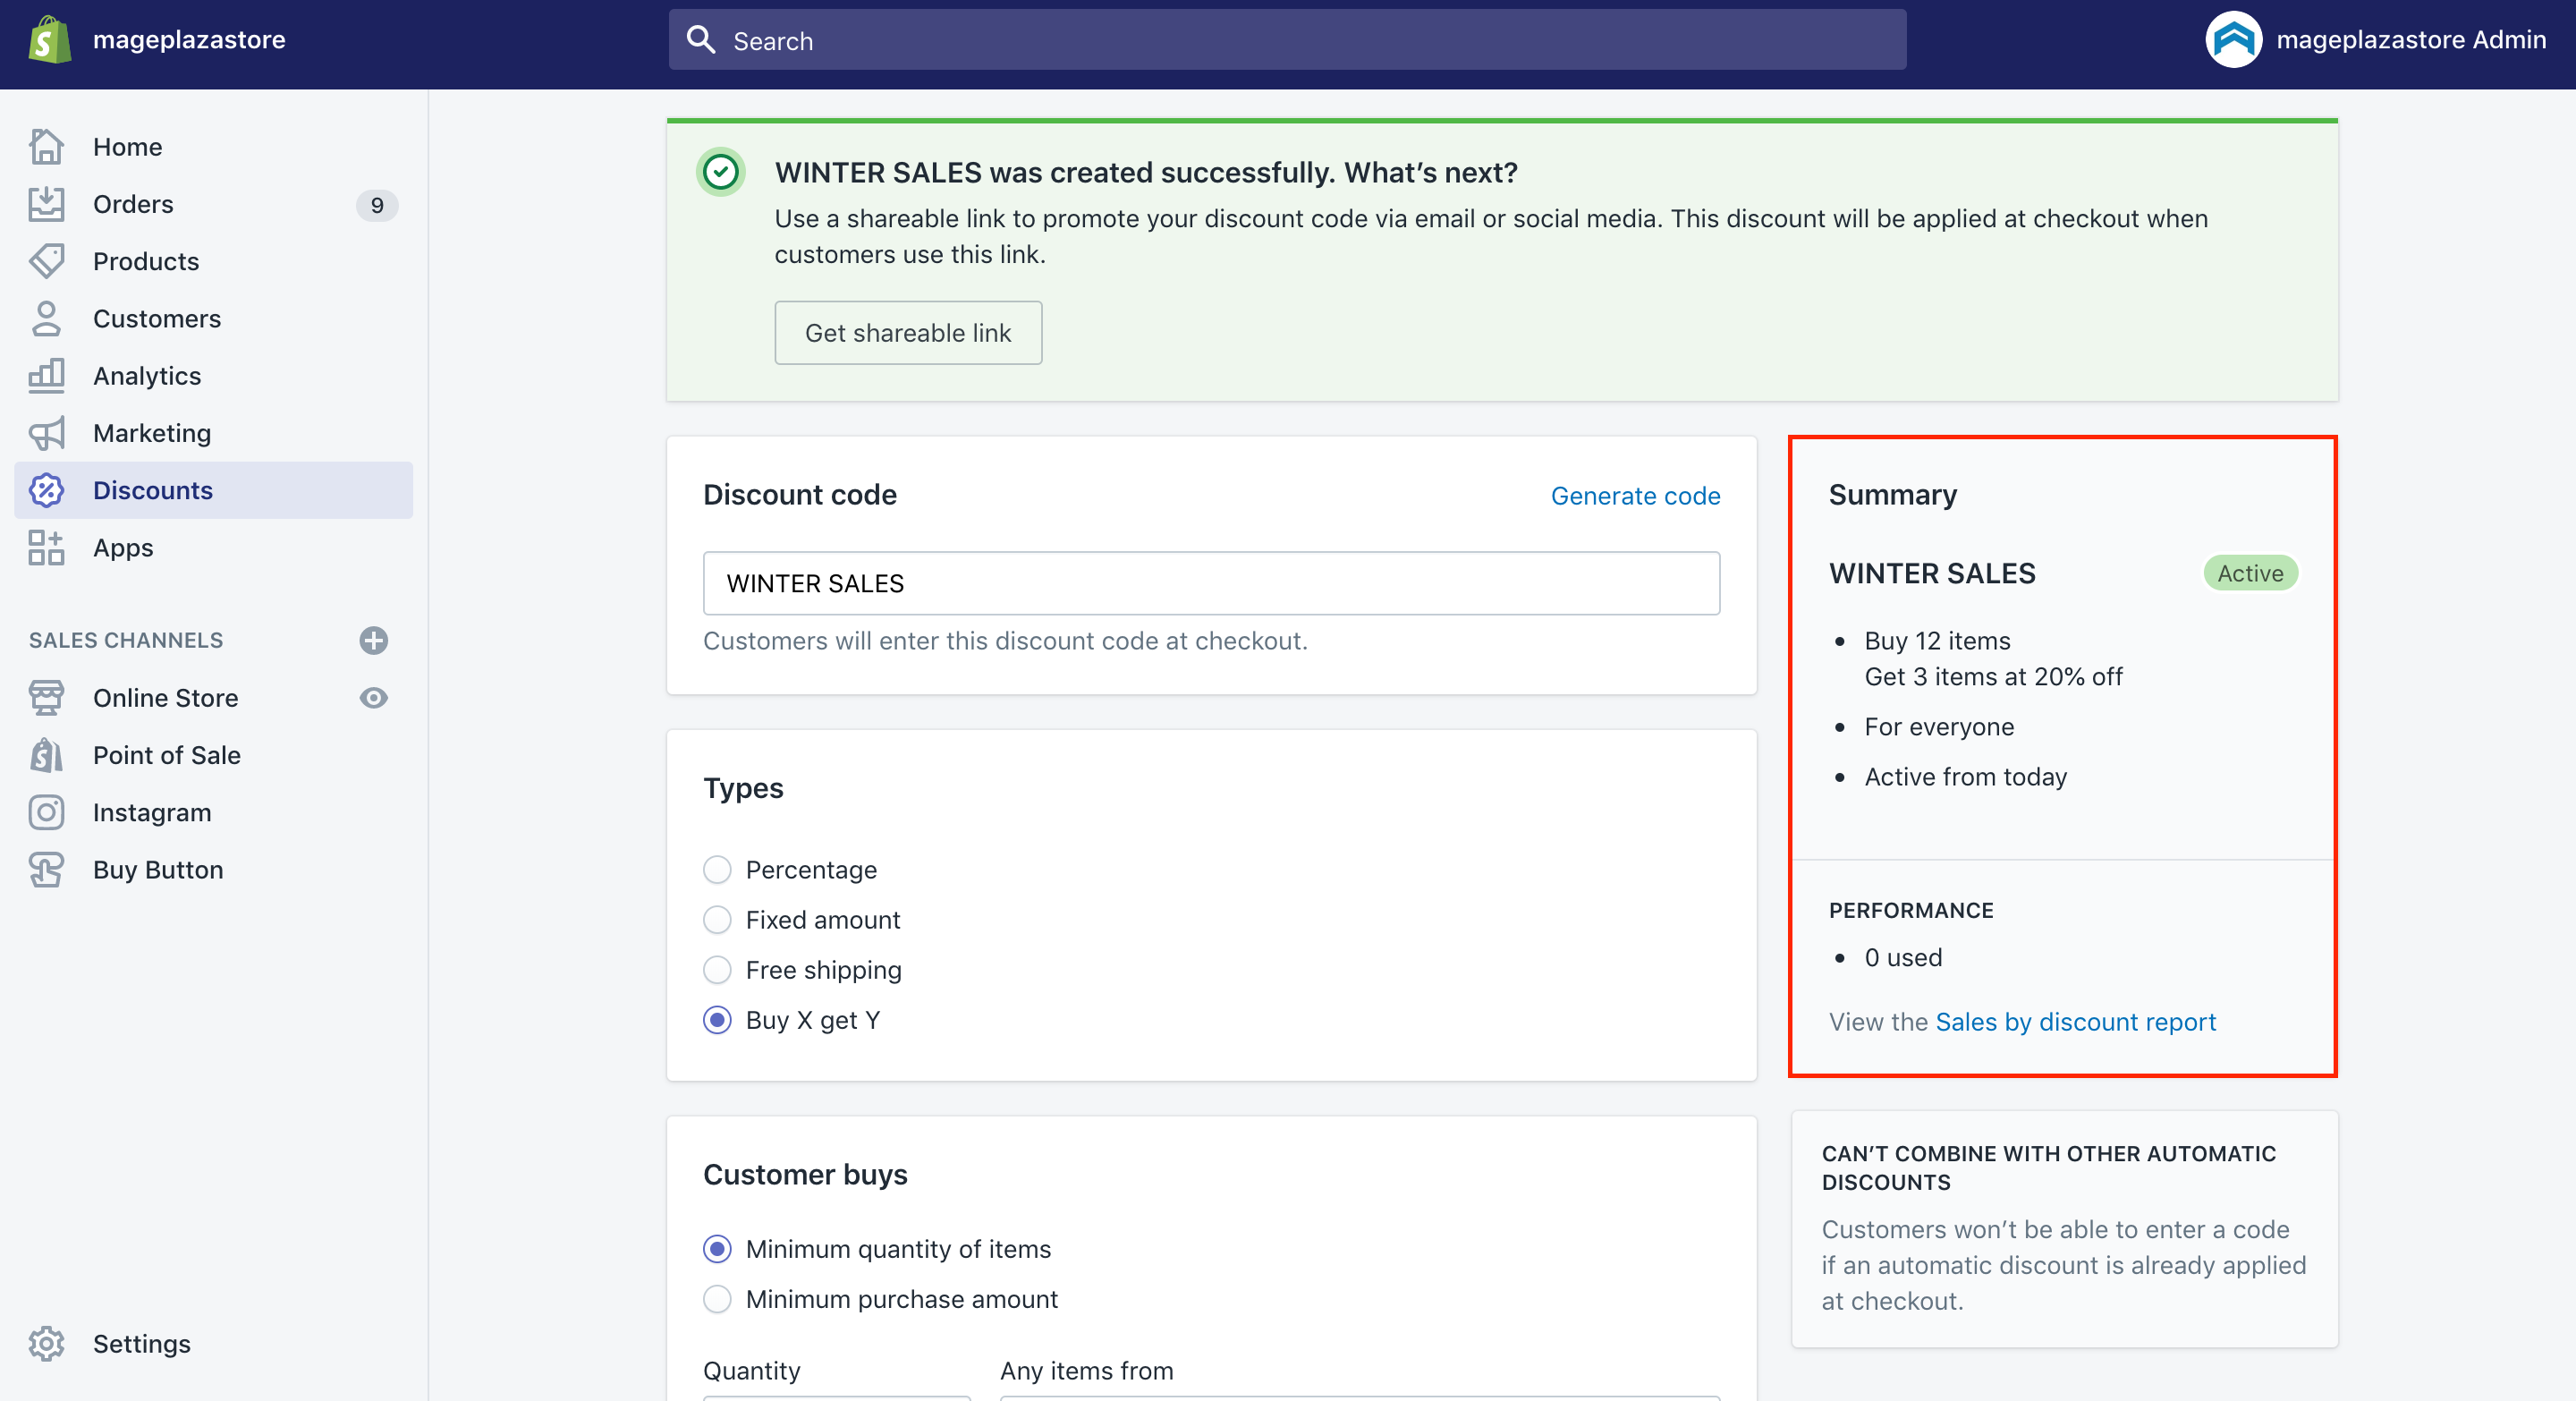2576x1401 pixels.
Task: Select the Free shipping discount type
Action: (717, 968)
